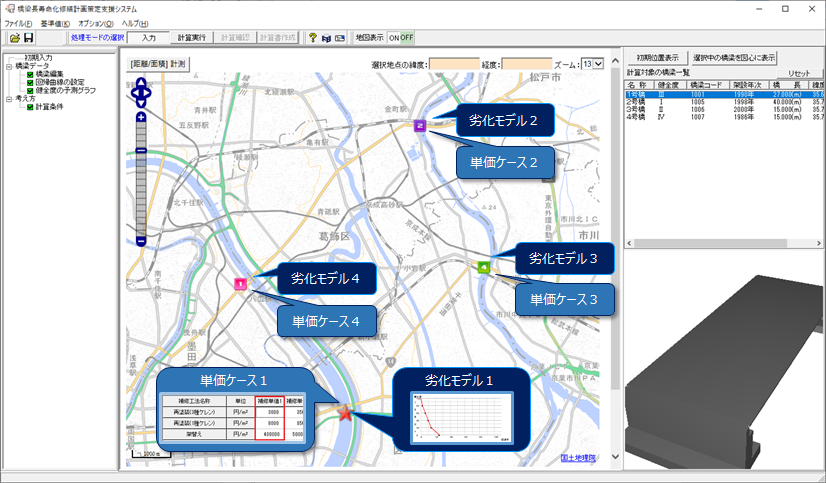This screenshot has height=483, width=826.
Task: Click the map vertical scrollbar thumb
Action: pos(615,228)
